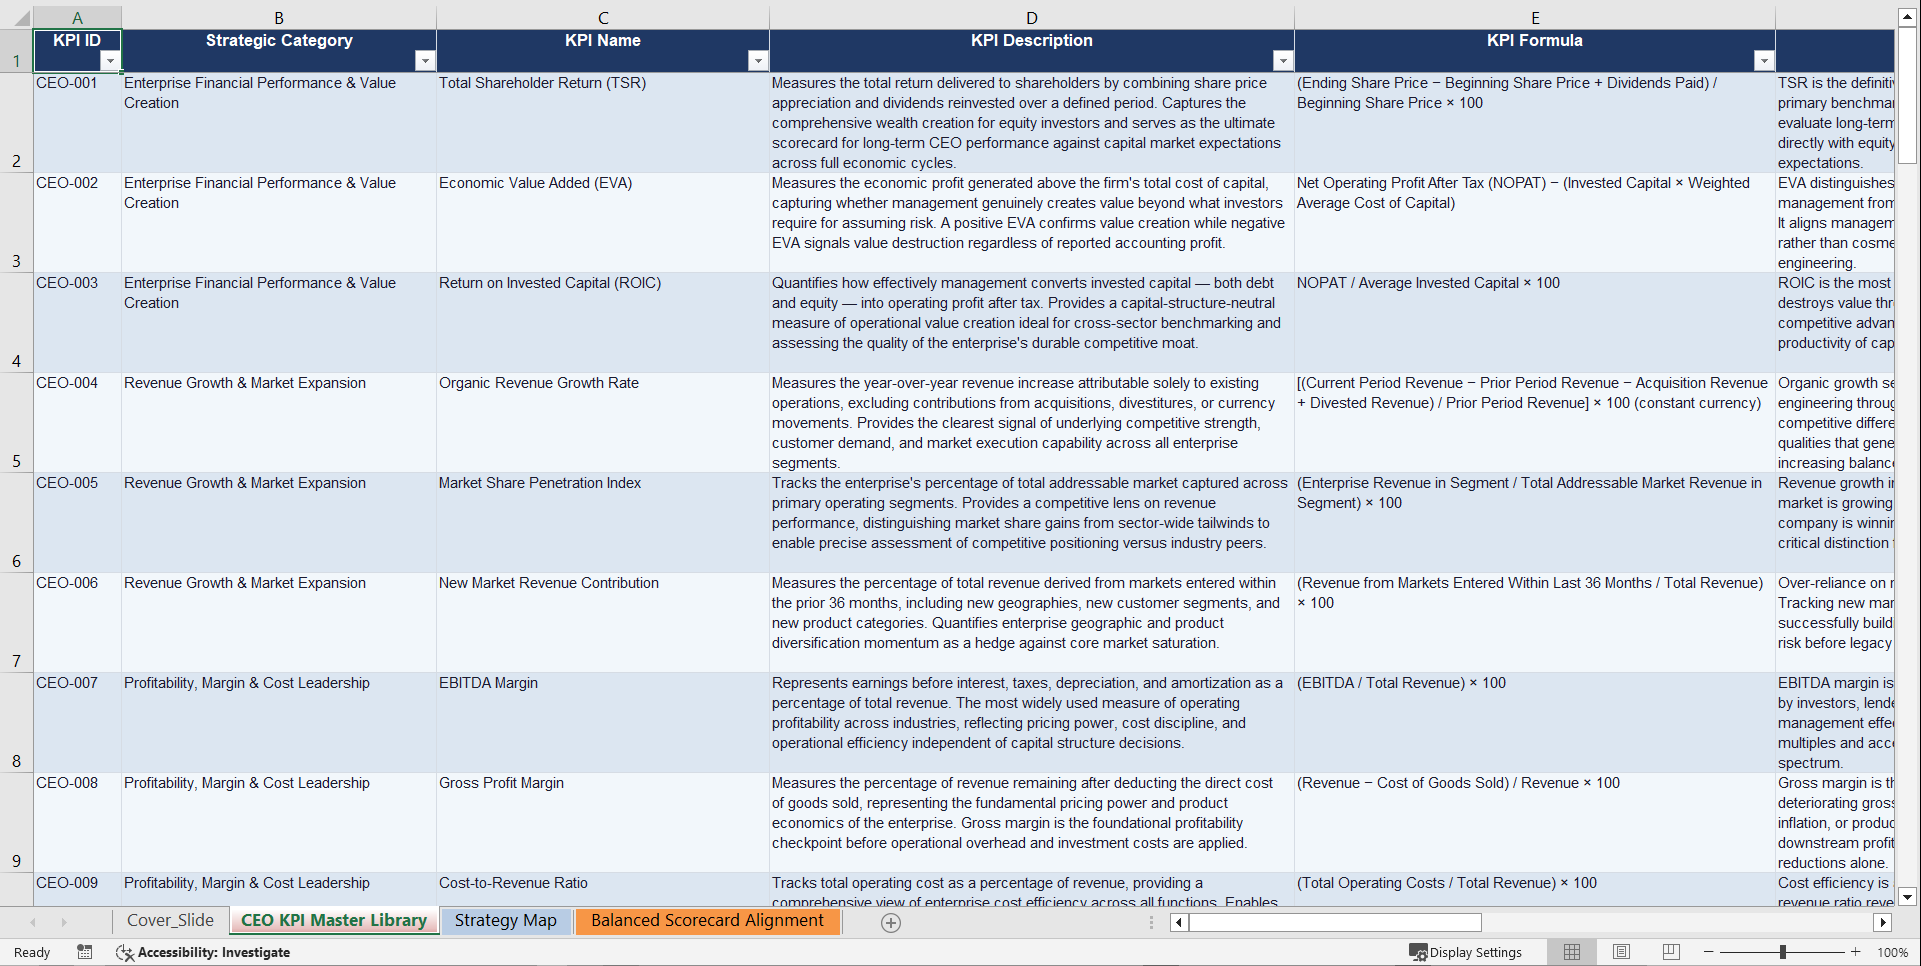Click the macro recording status icon
The width and height of the screenshot is (1921, 966).
tap(85, 952)
